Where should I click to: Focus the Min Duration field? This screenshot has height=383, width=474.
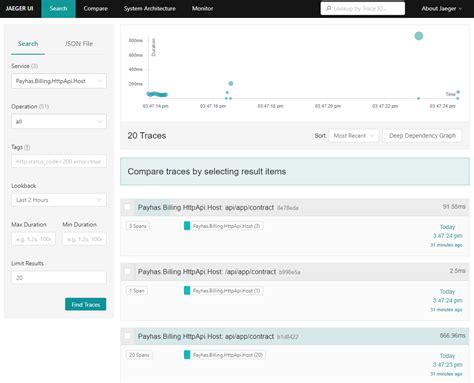coord(84,239)
